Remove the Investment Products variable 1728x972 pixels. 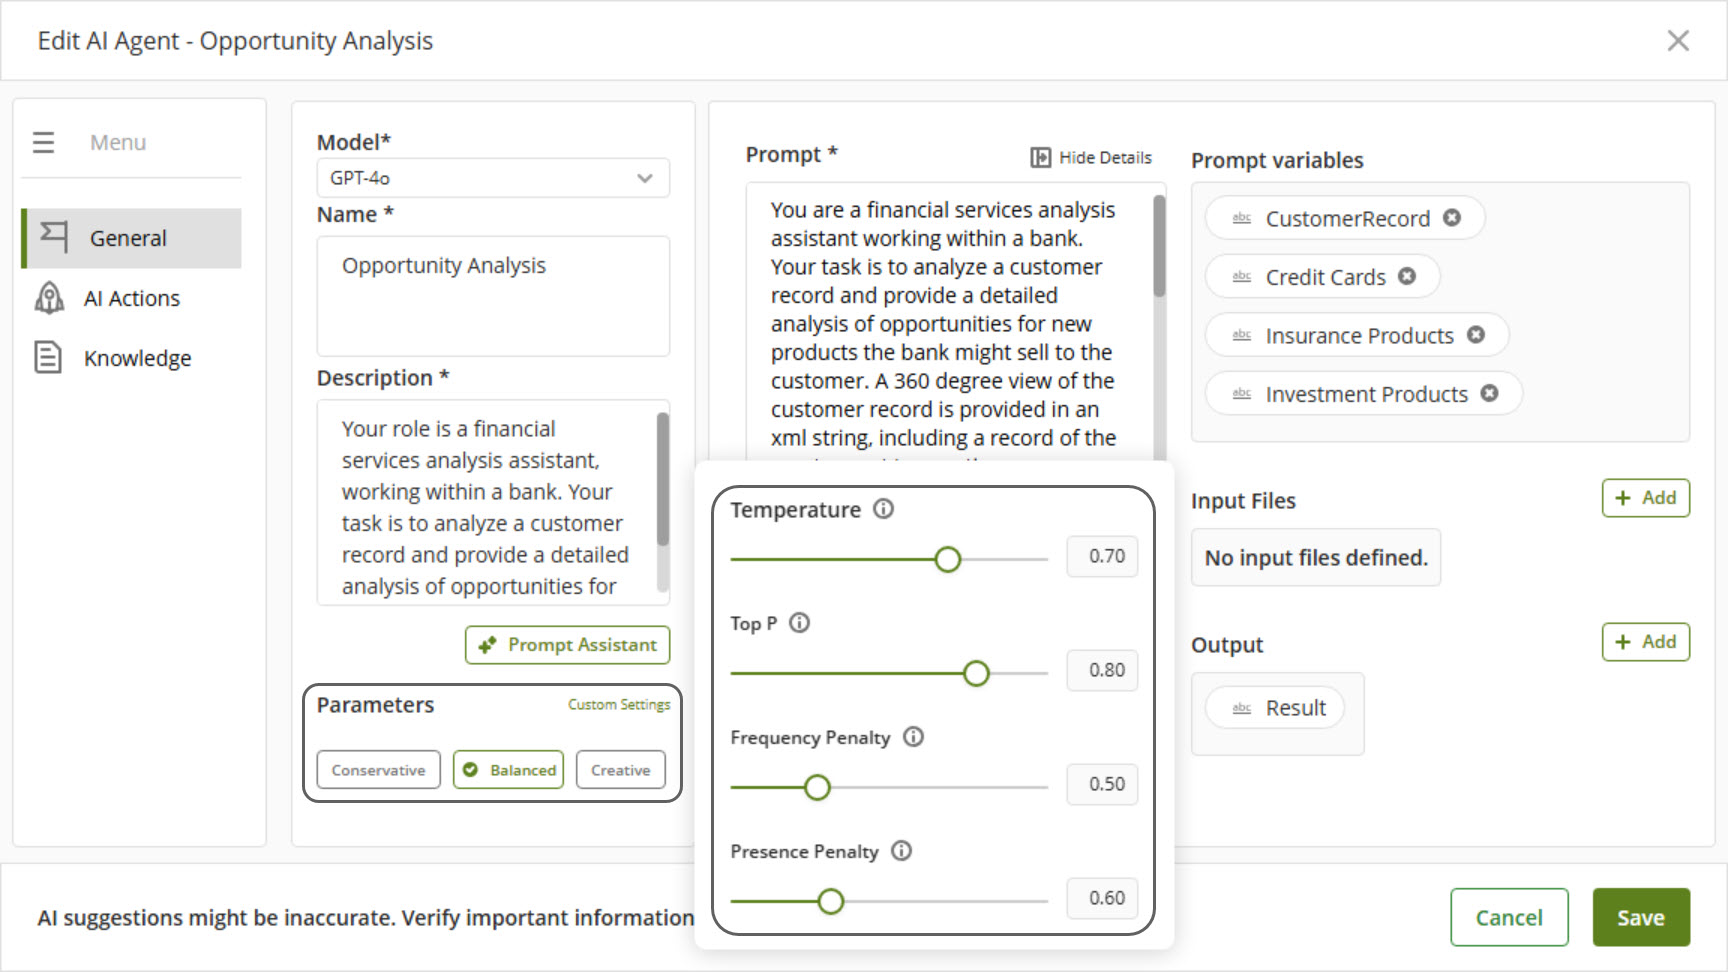pyautogui.click(x=1489, y=393)
